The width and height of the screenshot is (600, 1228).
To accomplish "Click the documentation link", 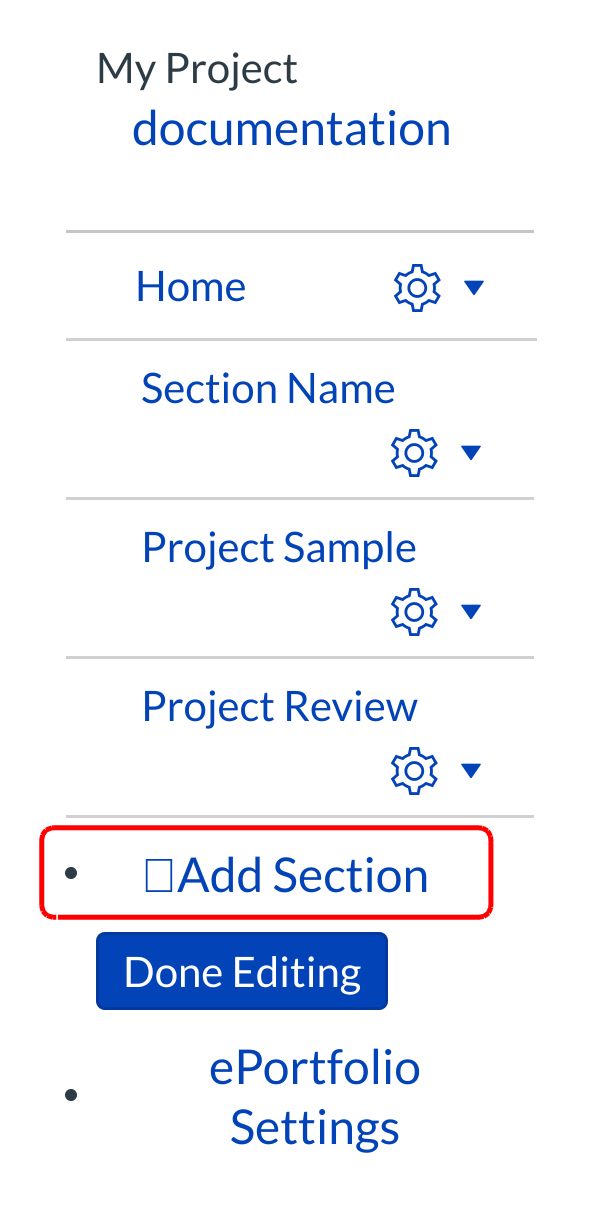I will pos(291,129).
